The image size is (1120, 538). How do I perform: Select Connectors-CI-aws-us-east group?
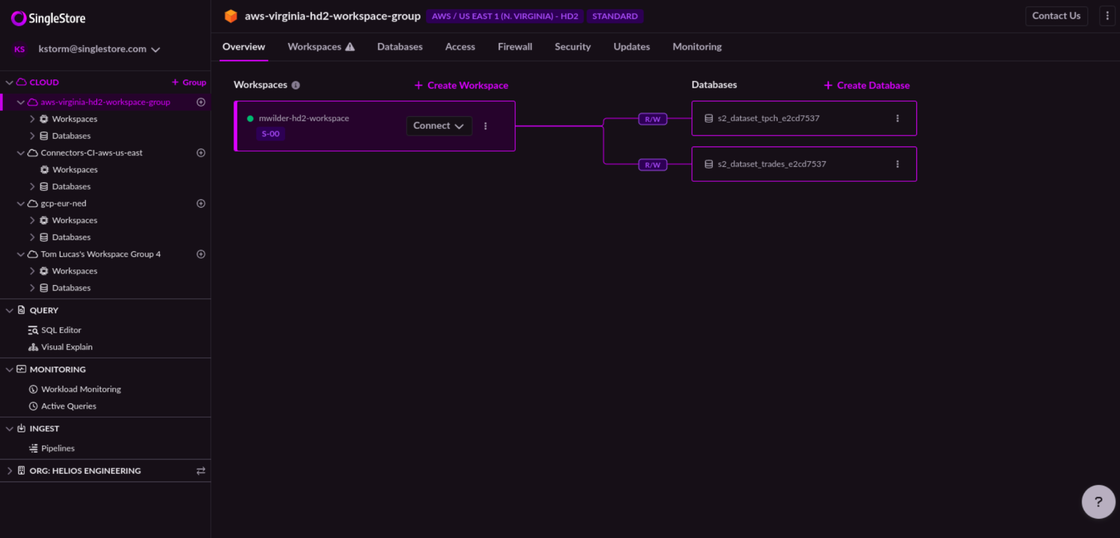92,153
